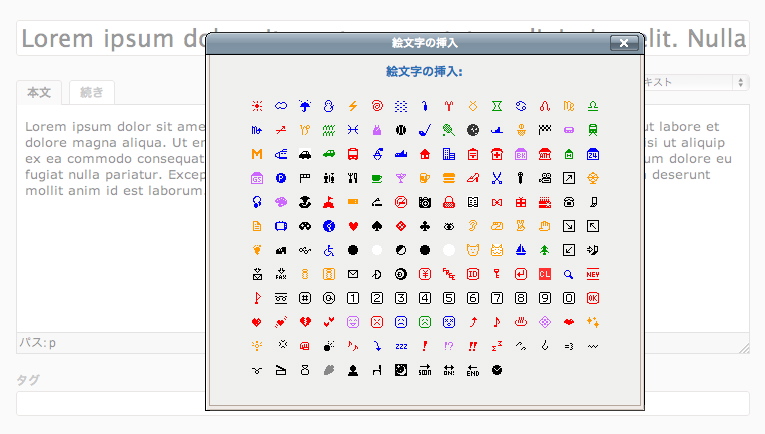The image size is (765, 434).
Task: Focus the タグ input field
Action: (383, 403)
